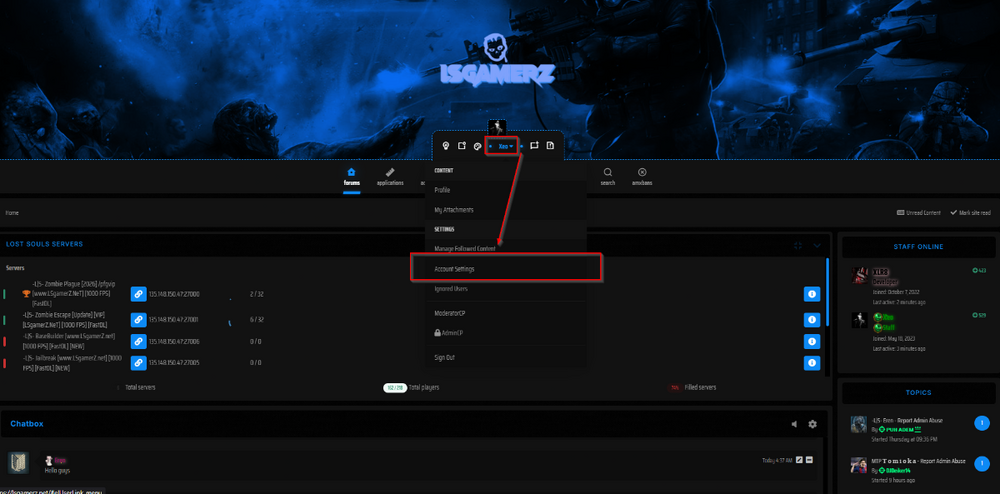The width and height of the screenshot is (1000, 494).
Task: Show info for the Zombie Escape server
Action: (812, 319)
